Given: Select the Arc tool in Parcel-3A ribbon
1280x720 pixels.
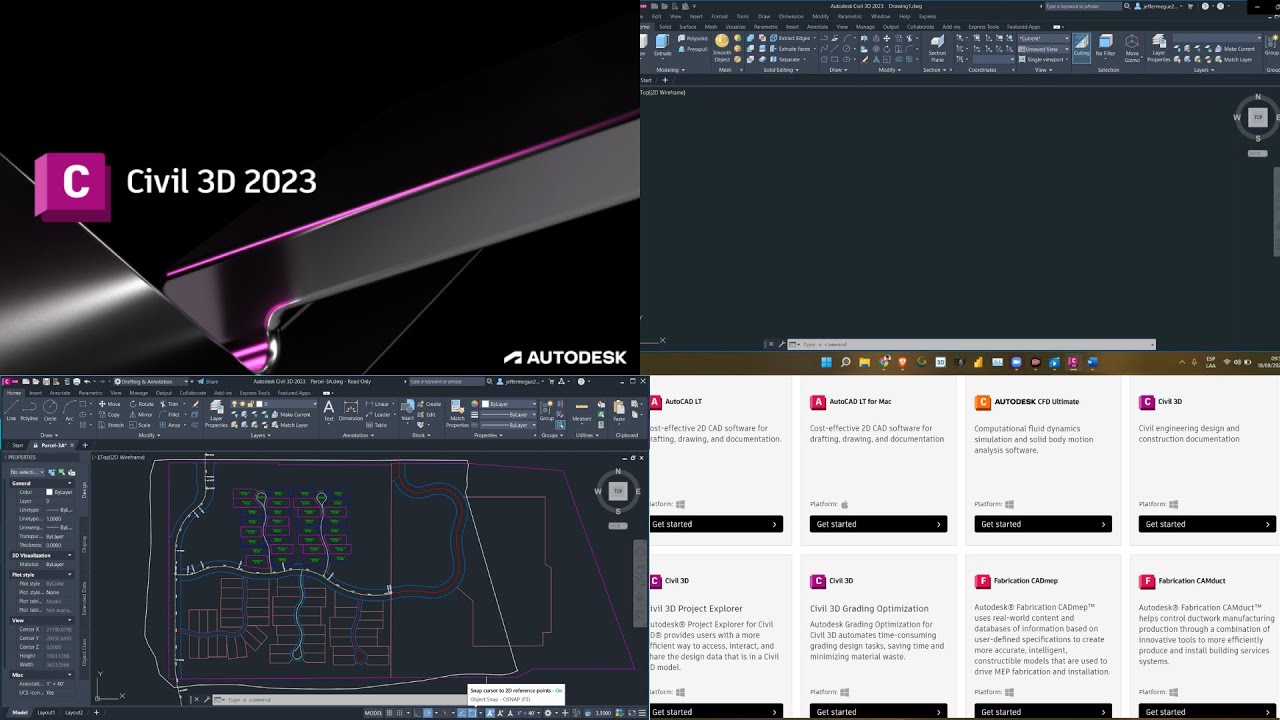Looking at the screenshot, I should tap(69, 410).
